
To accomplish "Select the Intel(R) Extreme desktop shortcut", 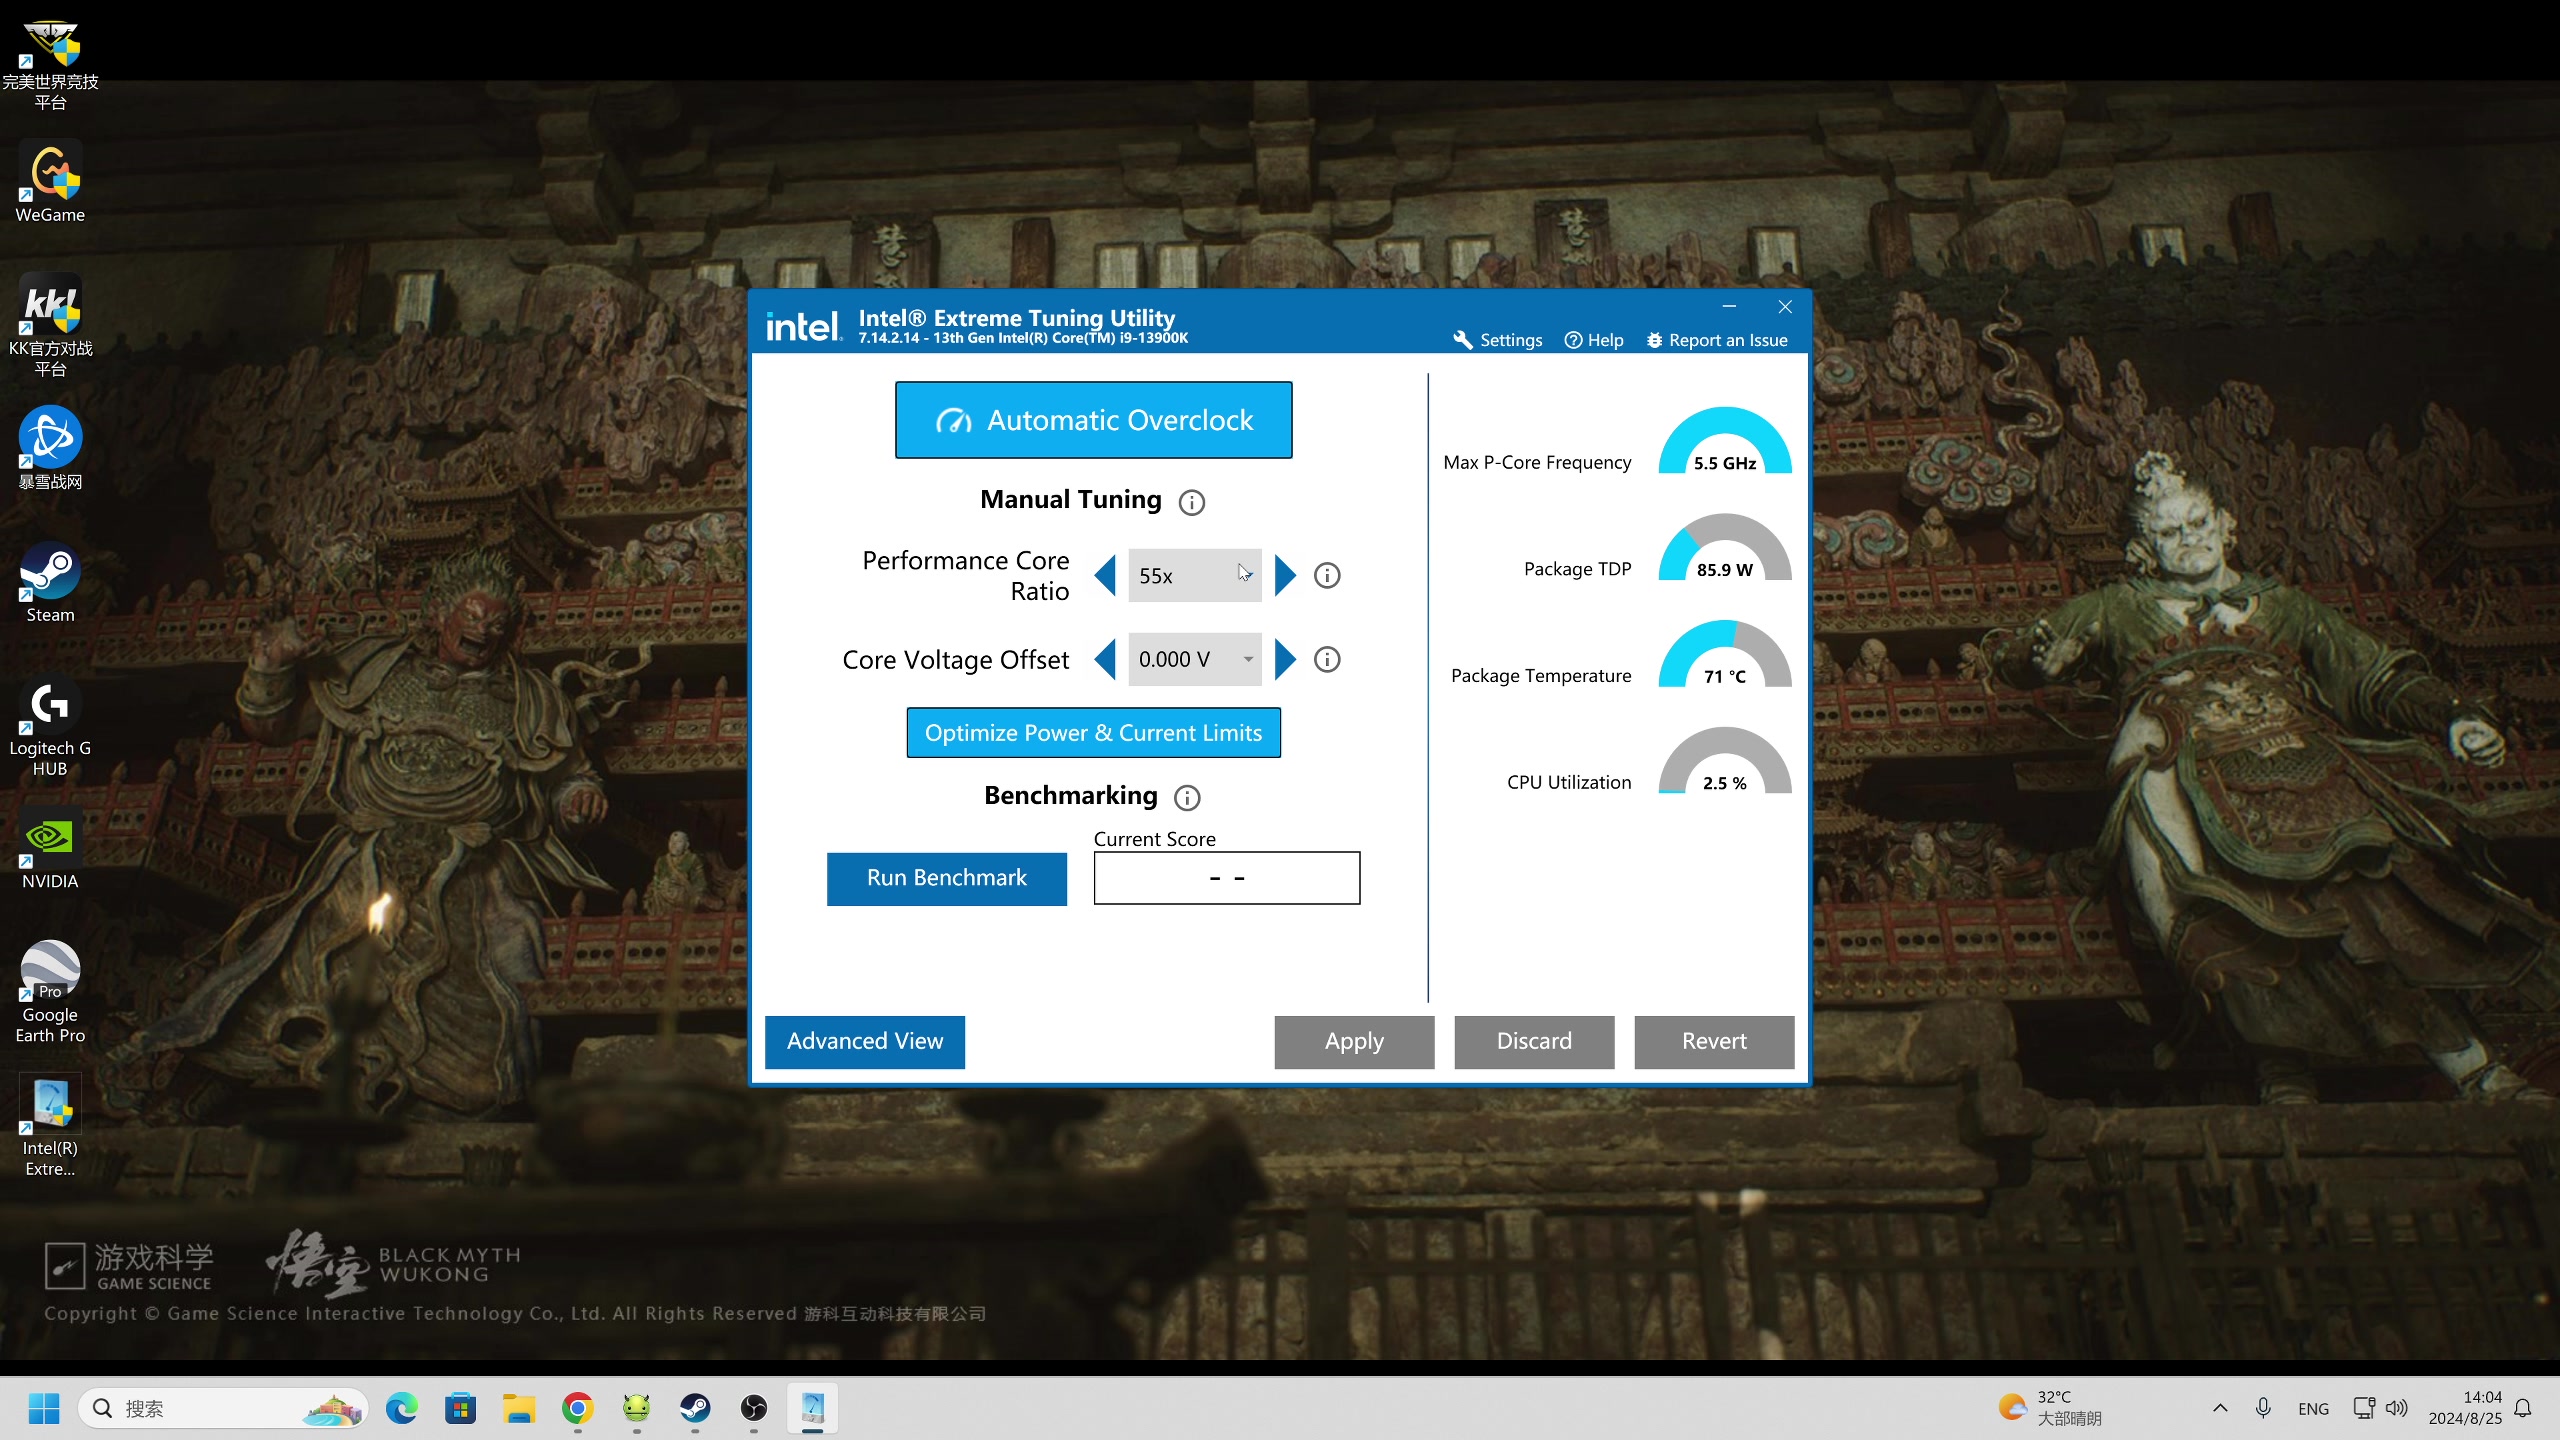I will tap(50, 1126).
